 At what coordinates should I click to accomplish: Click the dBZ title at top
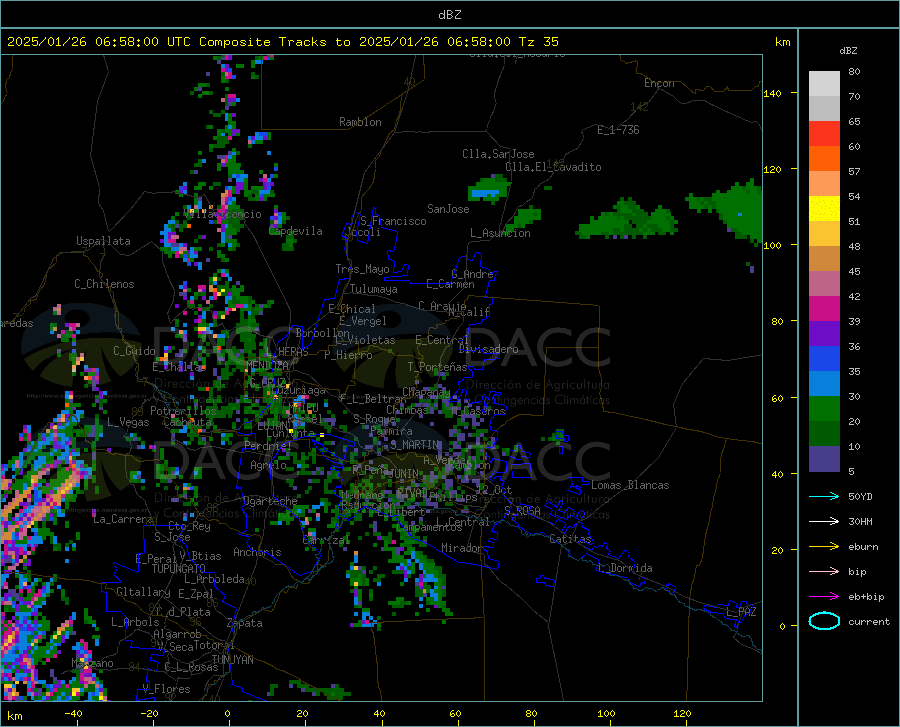[449, 15]
